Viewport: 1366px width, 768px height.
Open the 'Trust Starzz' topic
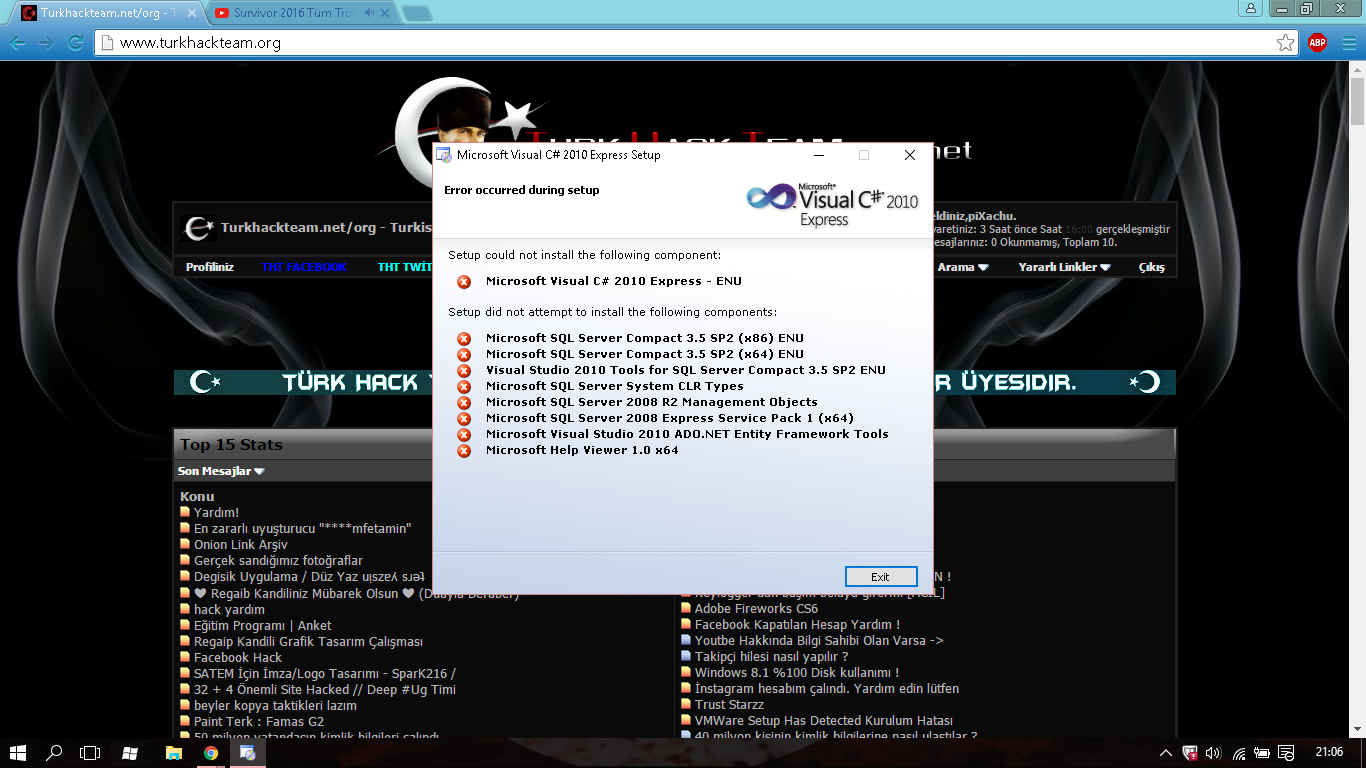(x=729, y=704)
